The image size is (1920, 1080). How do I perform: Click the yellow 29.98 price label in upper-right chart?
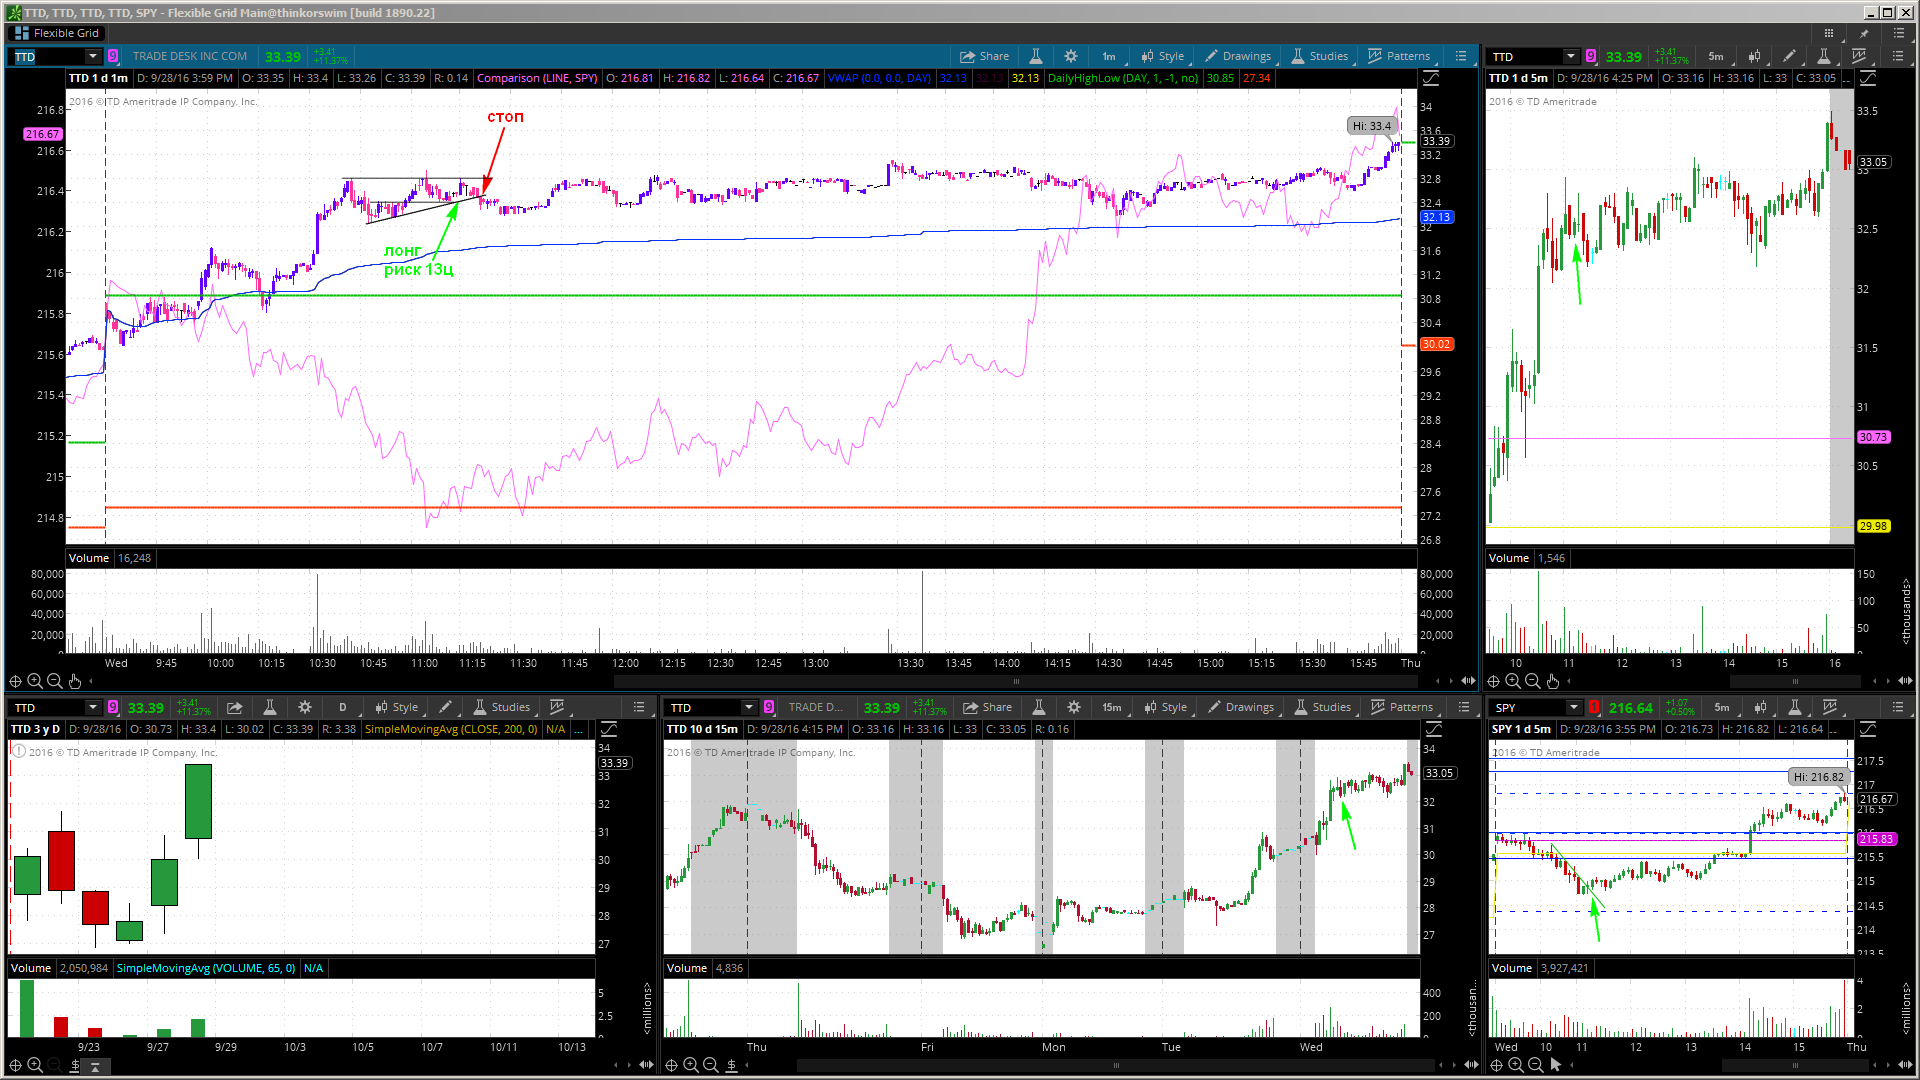[1873, 526]
